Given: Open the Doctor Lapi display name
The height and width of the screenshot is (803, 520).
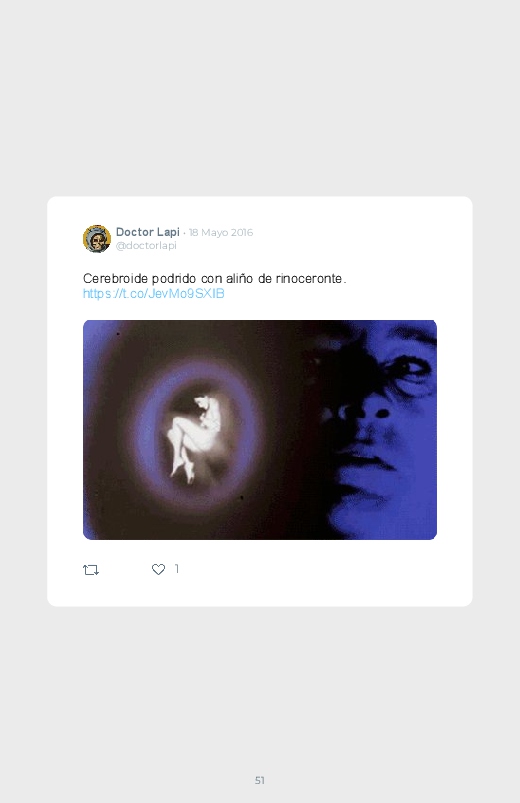Looking at the screenshot, I should point(148,232).
